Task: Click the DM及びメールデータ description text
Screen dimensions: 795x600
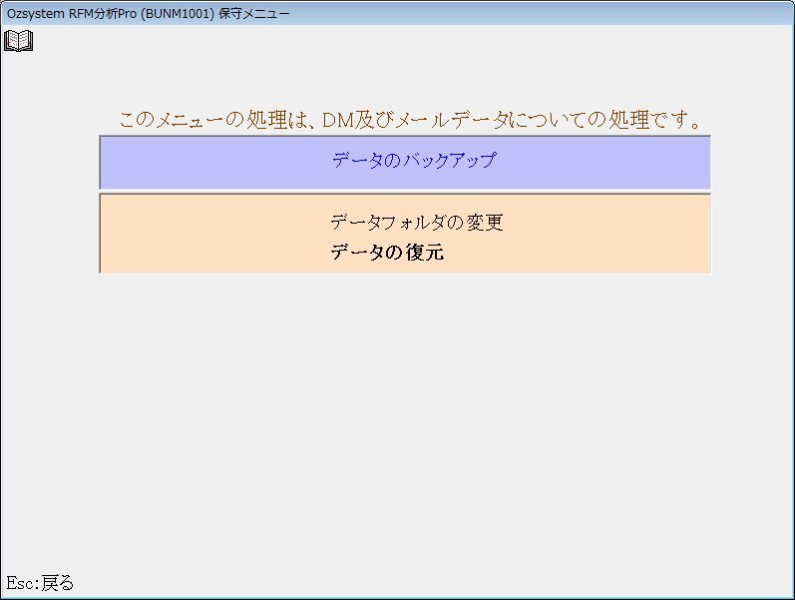Action: click(x=411, y=120)
